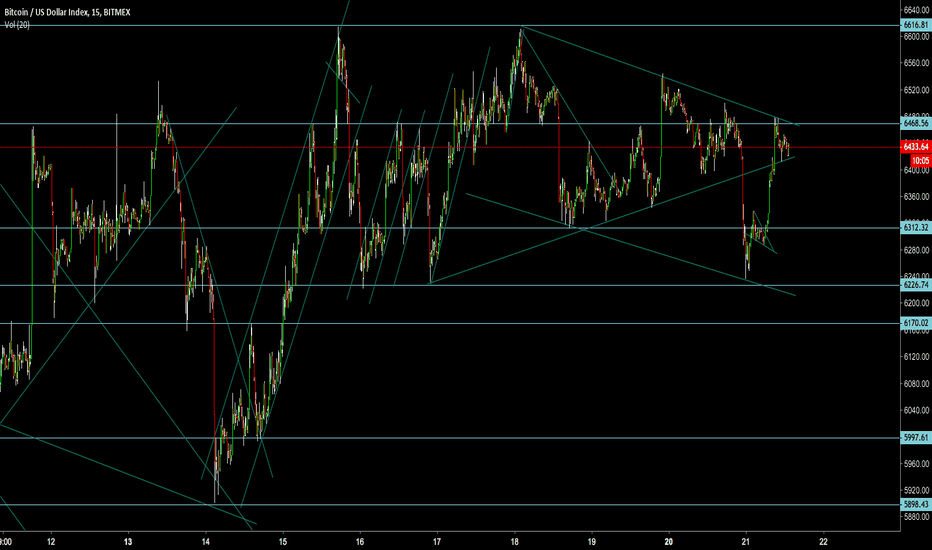Click the 6520.00 price axis tick
Screen dimensions: 932x550
point(916,90)
